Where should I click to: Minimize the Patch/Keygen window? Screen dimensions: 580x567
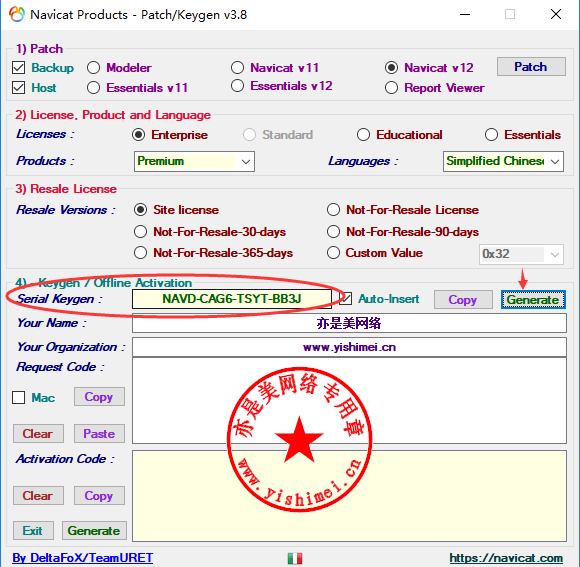point(465,14)
